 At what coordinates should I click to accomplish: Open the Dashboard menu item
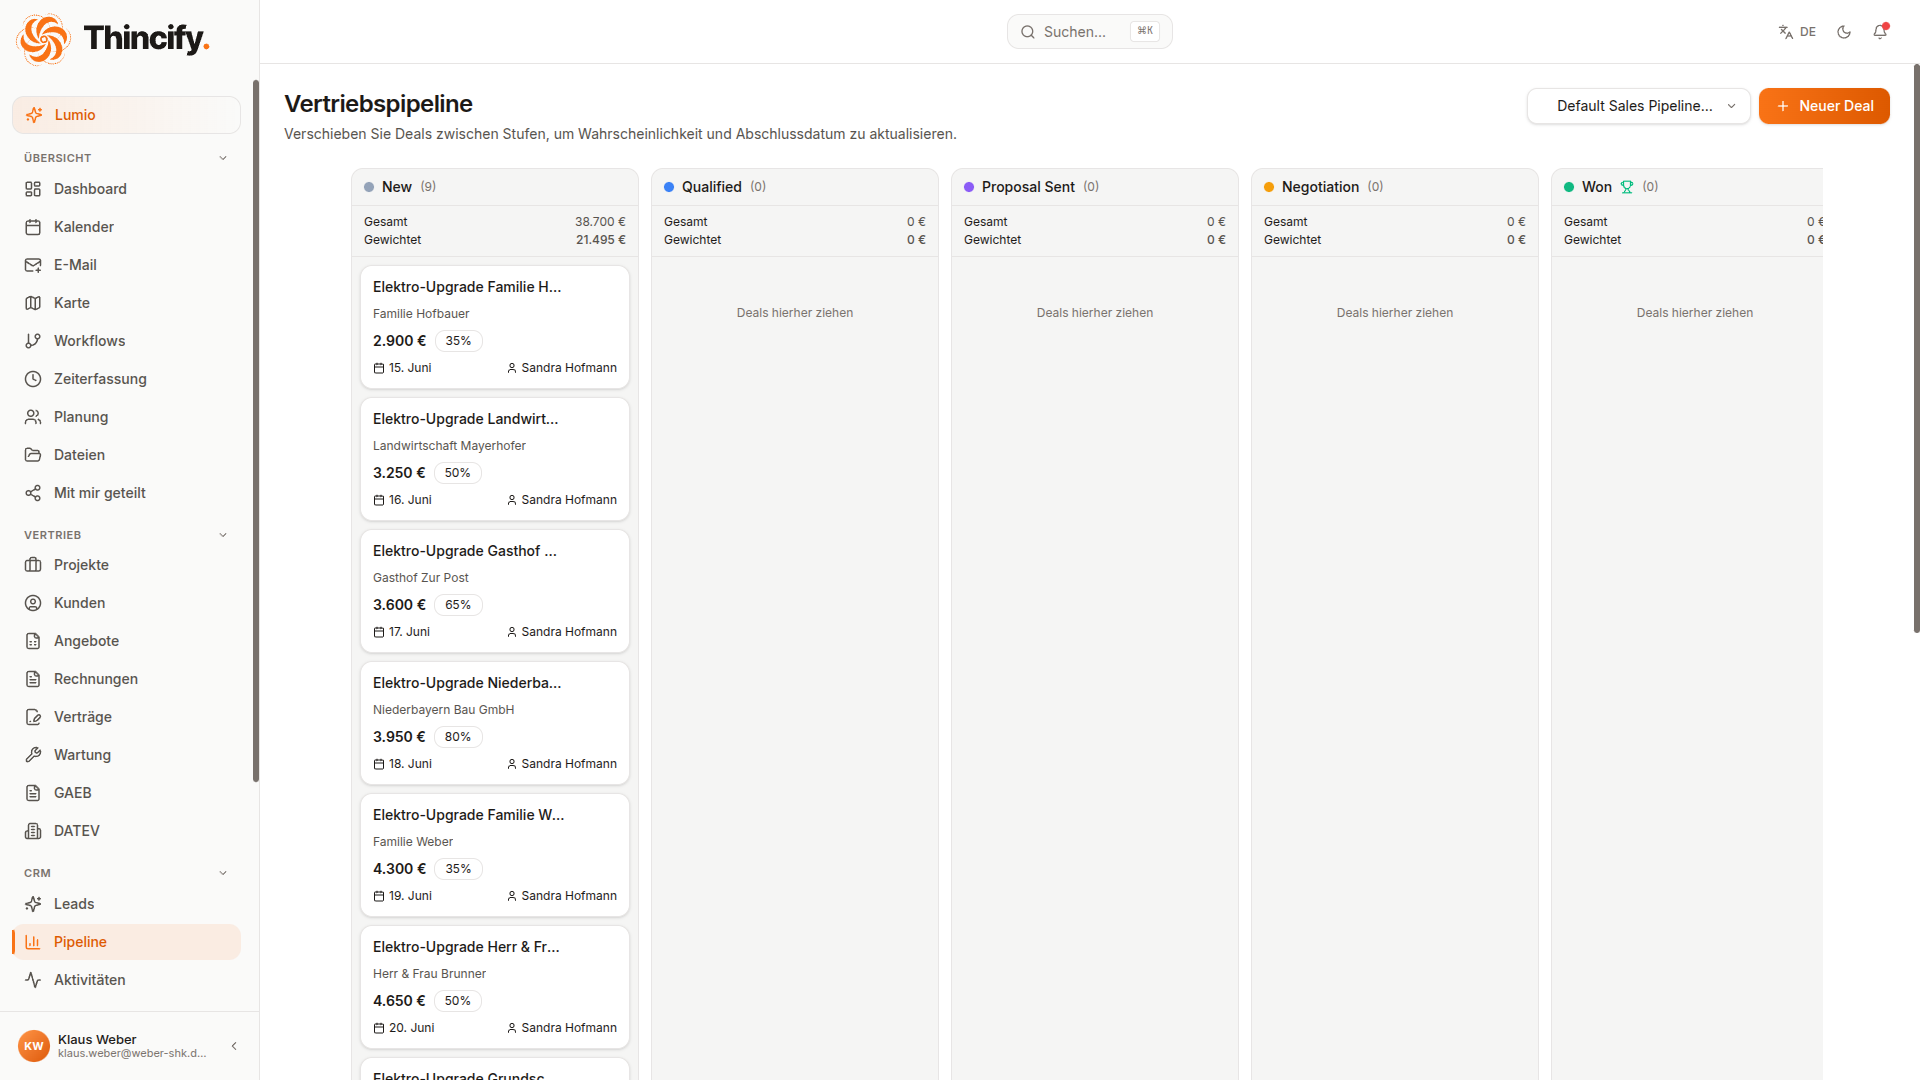click(126, 189)
